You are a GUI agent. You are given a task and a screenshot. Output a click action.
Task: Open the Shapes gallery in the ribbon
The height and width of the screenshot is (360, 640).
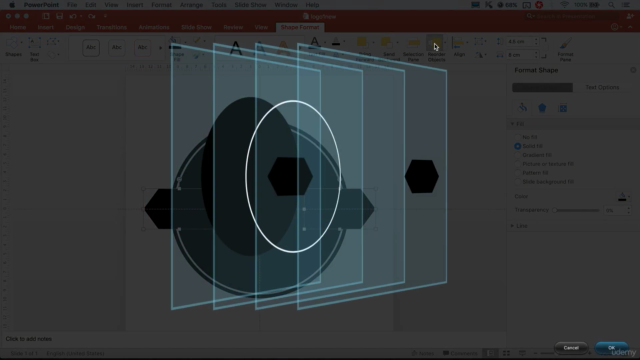pos(12,47)
